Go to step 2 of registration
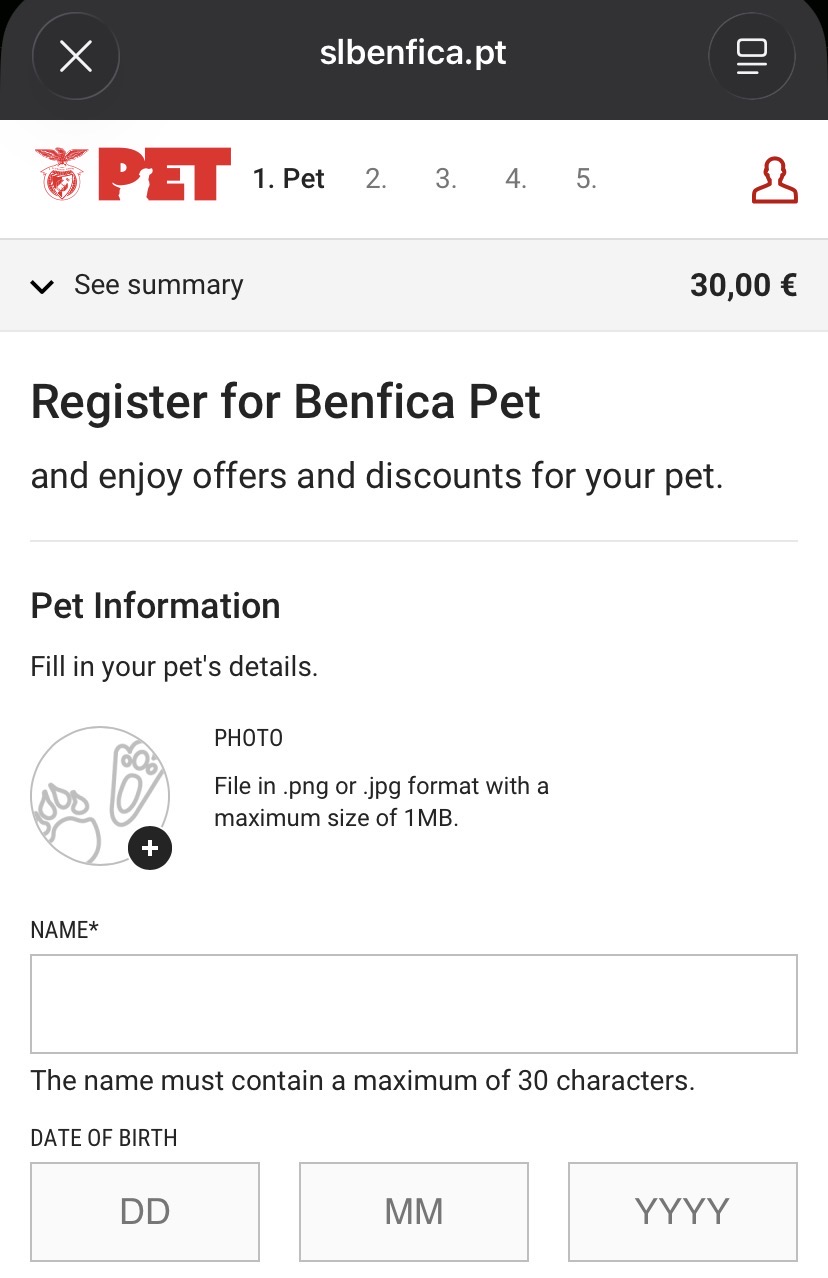Viewport: 828px width, 1278px height. click(376, 179)
